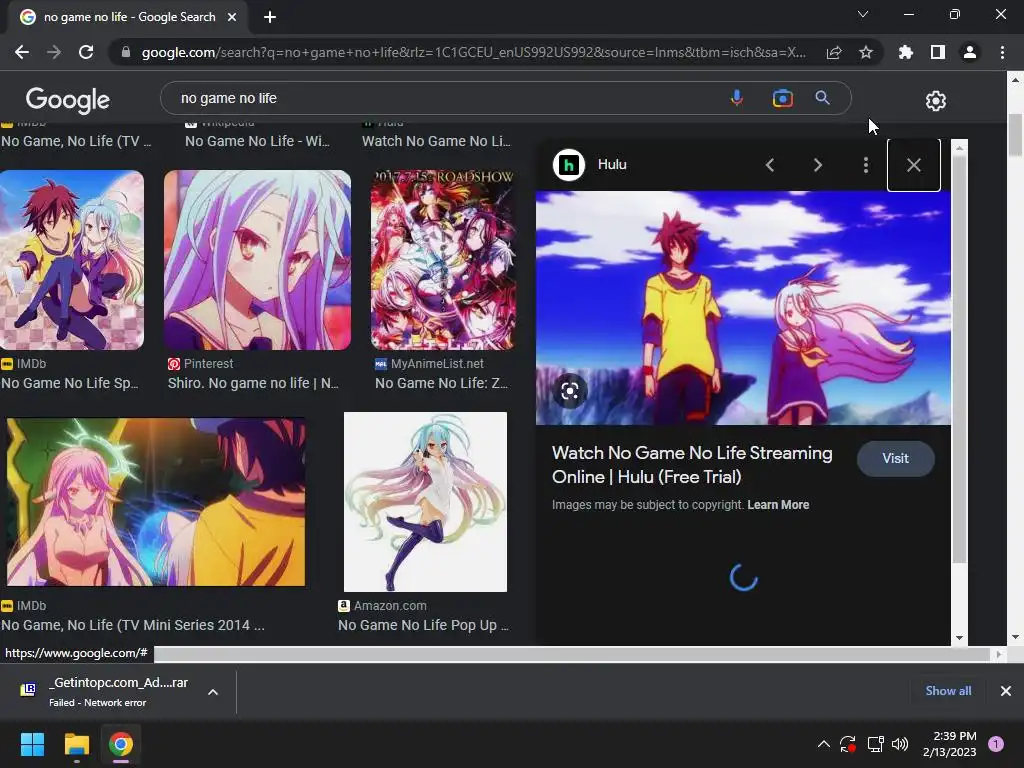
Task: Click the preview panel vertical scrollbar
Action: point(959,359)
